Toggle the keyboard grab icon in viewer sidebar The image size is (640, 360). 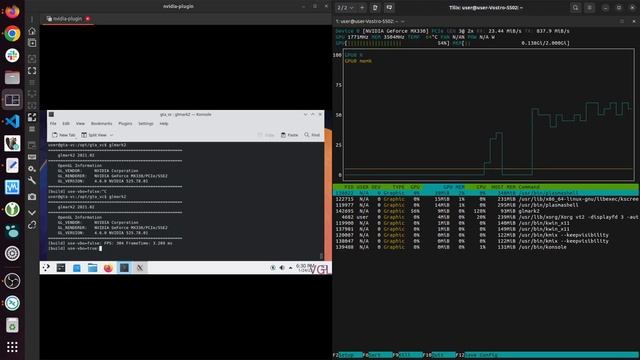tap(32, 157)
